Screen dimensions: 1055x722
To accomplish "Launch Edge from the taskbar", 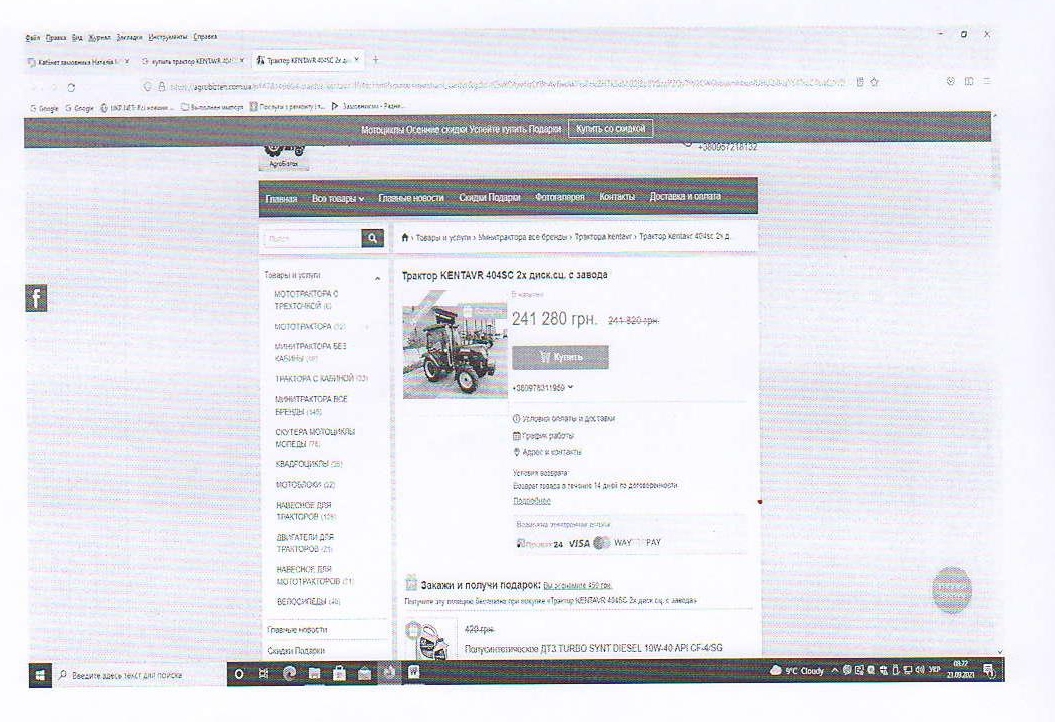I will [289, 673].
